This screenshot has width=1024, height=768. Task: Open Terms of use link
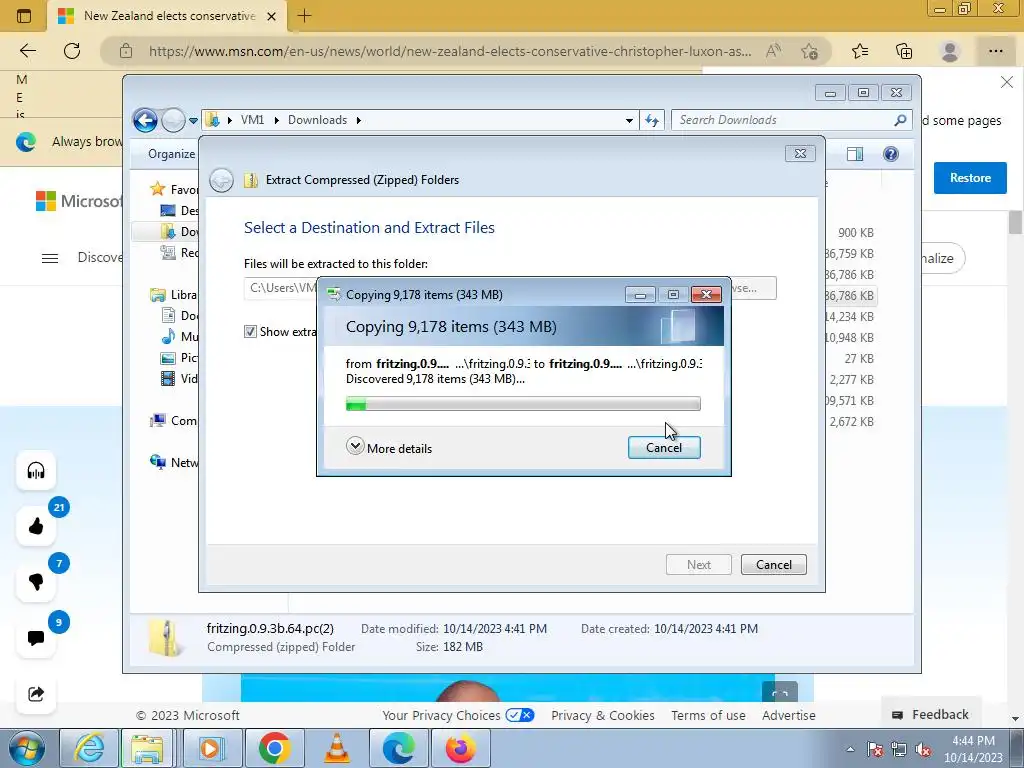coord(708,716)
